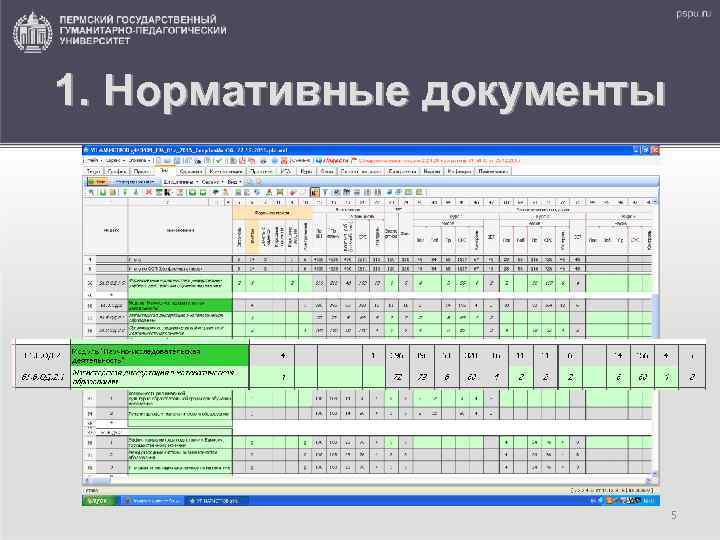Viewport: 720px width, 540px height.
Task: Switch to the Титул tab
Action: 94,172
